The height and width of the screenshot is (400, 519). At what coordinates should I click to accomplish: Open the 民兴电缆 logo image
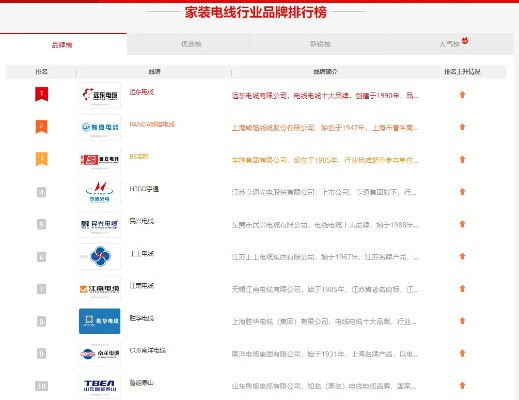click(x=100, y=224)
